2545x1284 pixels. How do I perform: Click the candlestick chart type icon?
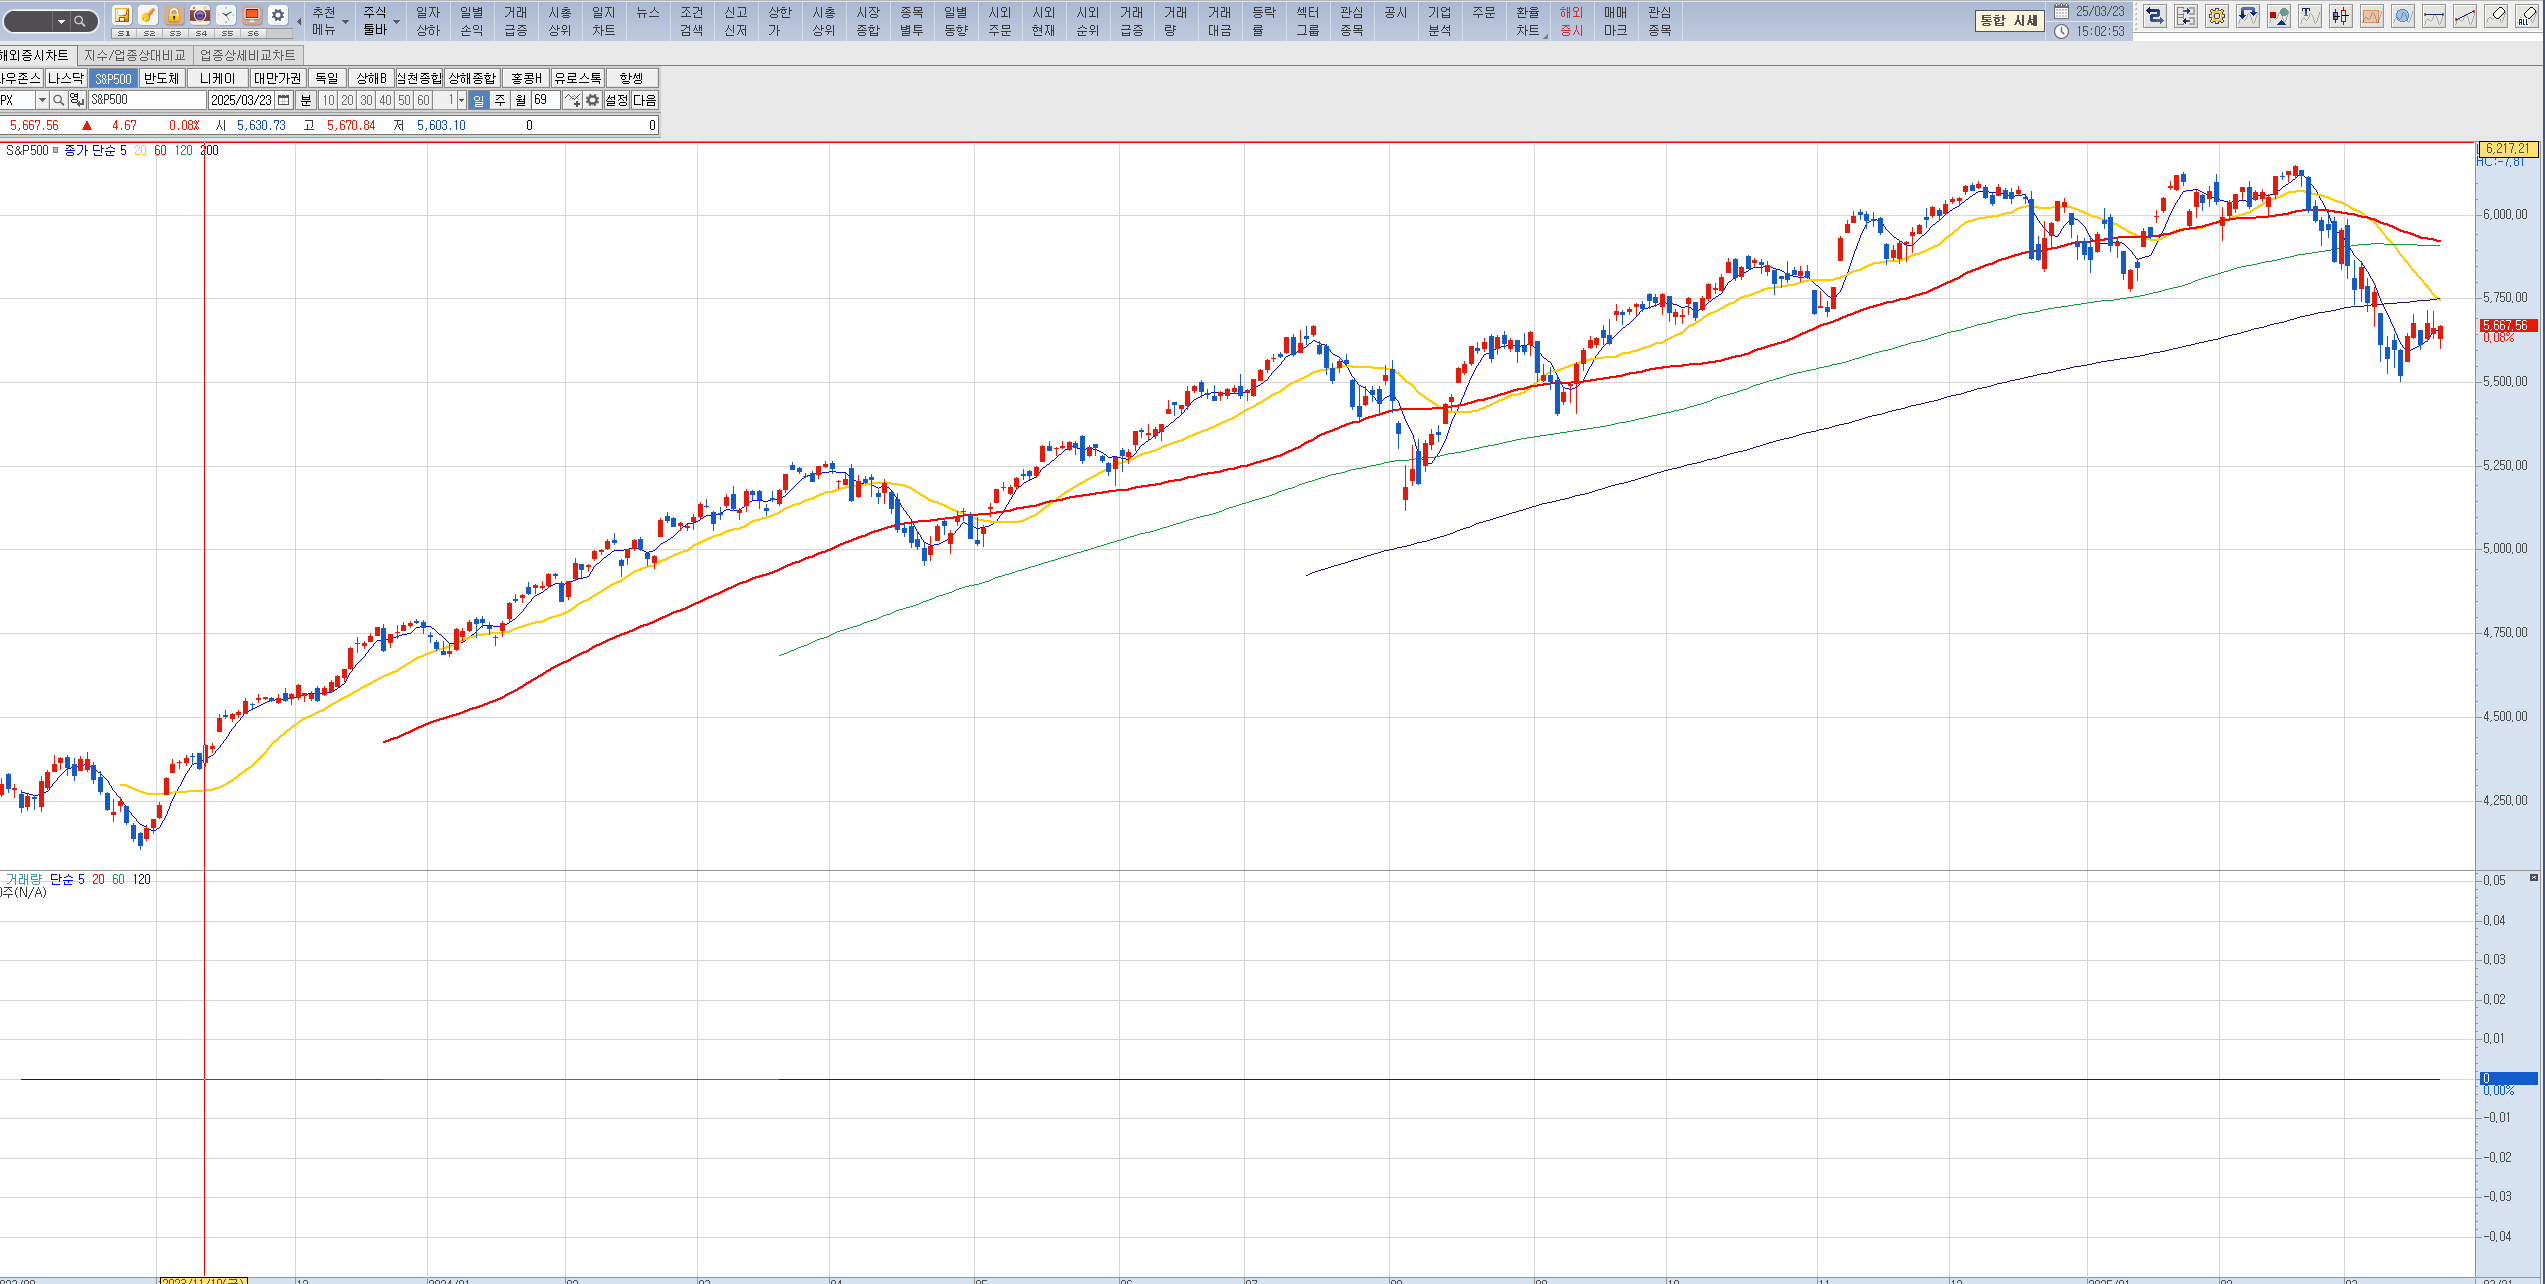tap(2340, 16)
